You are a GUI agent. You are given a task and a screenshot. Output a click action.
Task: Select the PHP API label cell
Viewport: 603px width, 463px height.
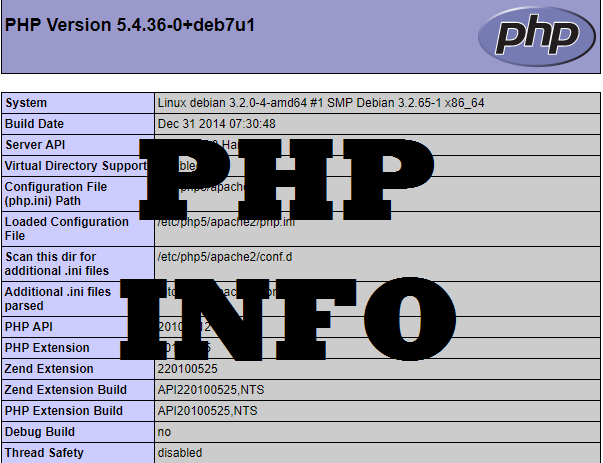pyautogui.click(x=78, y=327)
